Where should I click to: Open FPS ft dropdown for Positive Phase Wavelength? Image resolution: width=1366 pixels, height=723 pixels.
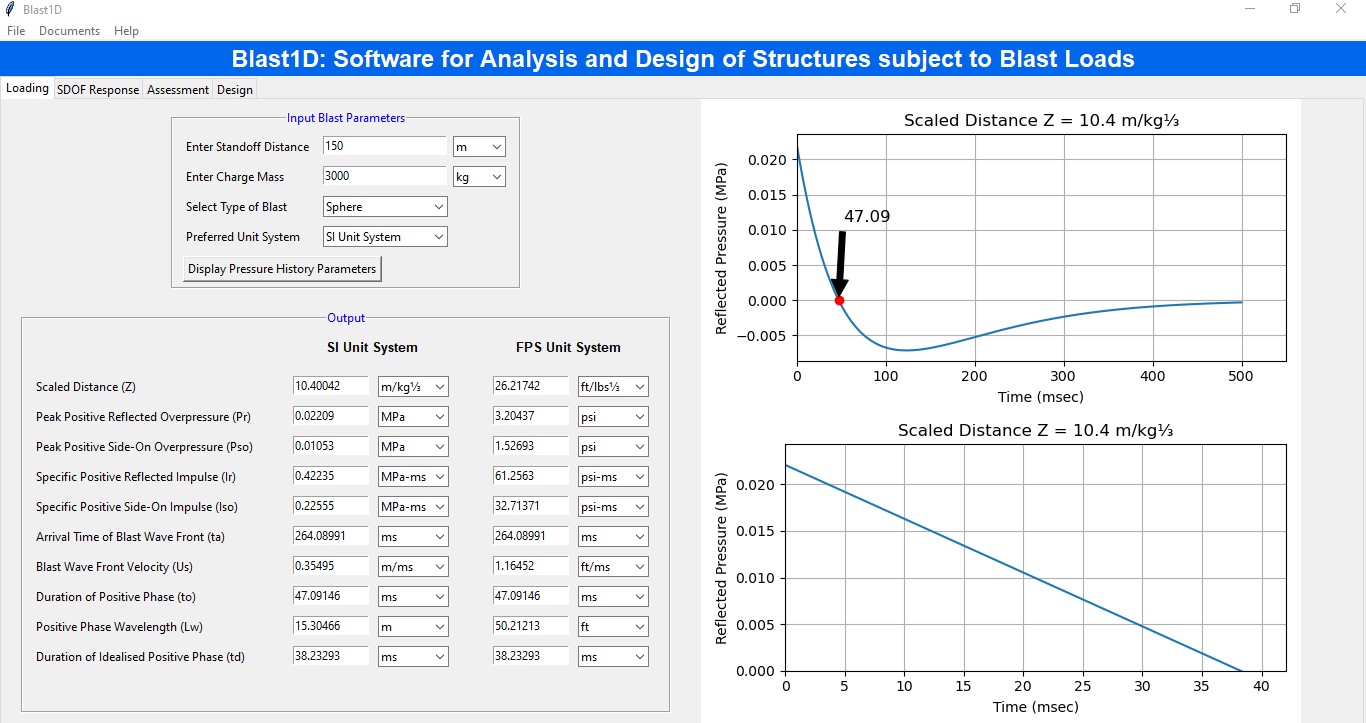click(613, 627)
